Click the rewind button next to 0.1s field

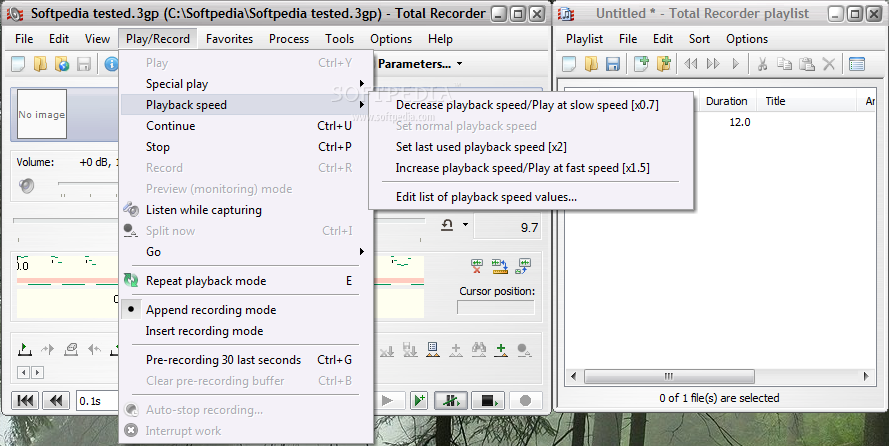click(56, 401)
